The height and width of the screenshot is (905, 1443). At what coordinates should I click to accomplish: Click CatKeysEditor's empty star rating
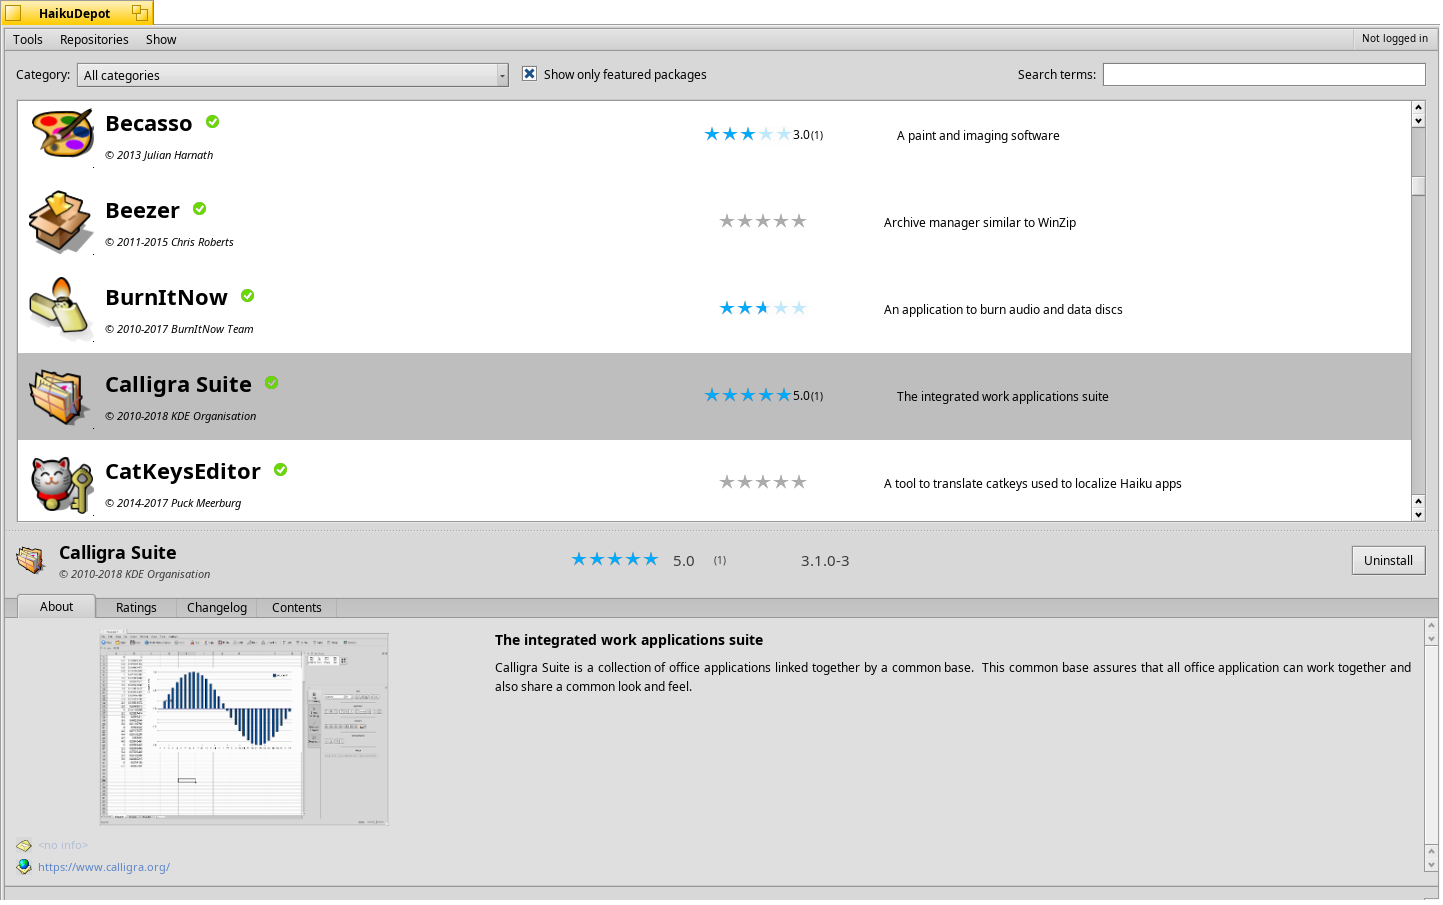pyautogui.click(x=763, y=482)
